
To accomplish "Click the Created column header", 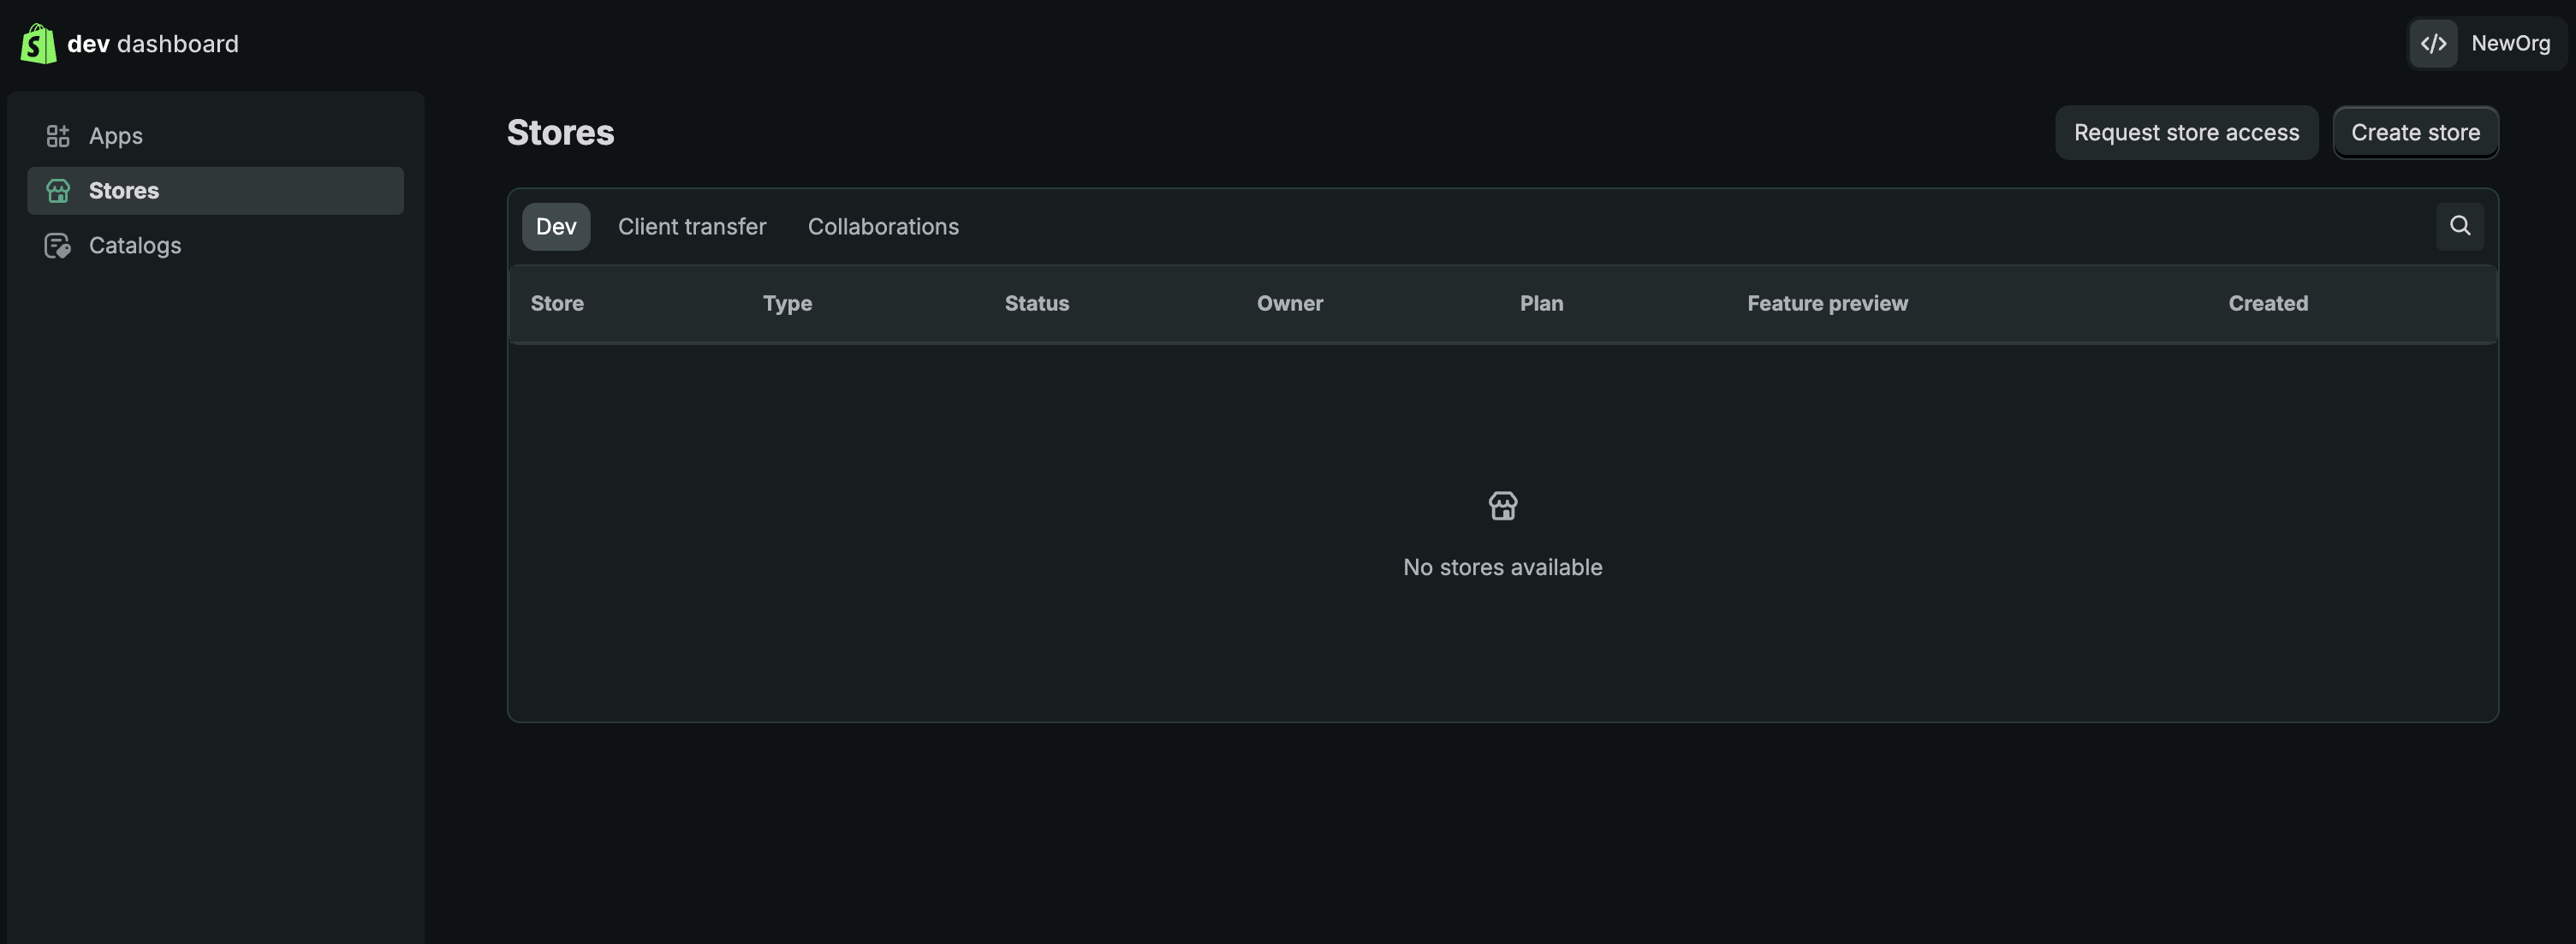I will point(2268,304).
